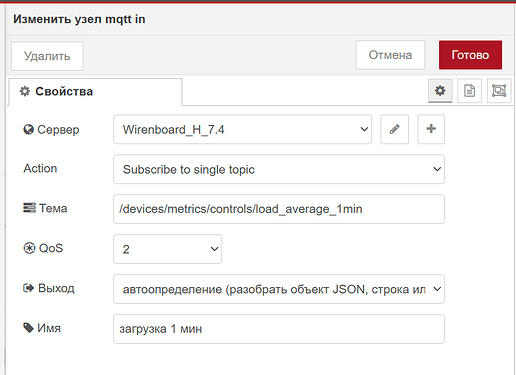This screenshot has width=516, height=375.
Task: Click the Выход label text
Action: [x=56, y=288]
